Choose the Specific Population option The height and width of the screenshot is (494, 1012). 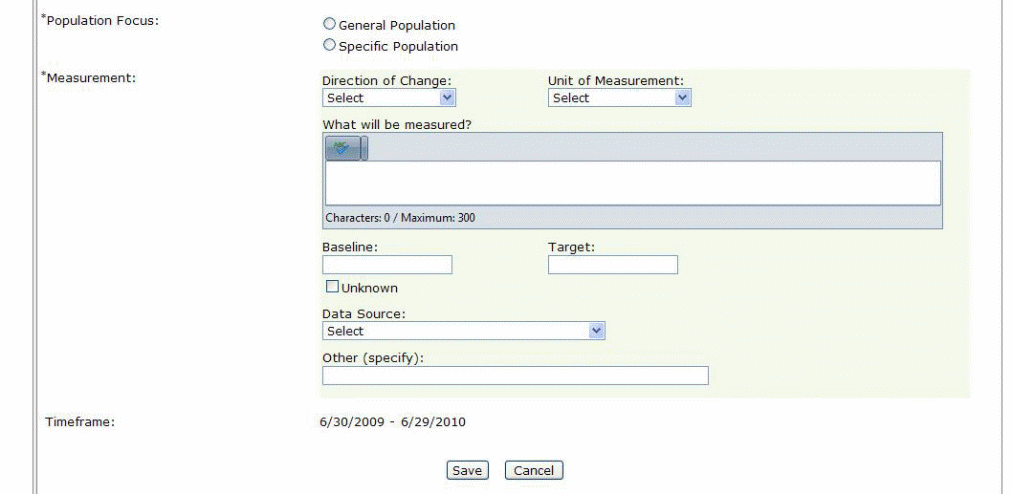click(x=328, y=46)
